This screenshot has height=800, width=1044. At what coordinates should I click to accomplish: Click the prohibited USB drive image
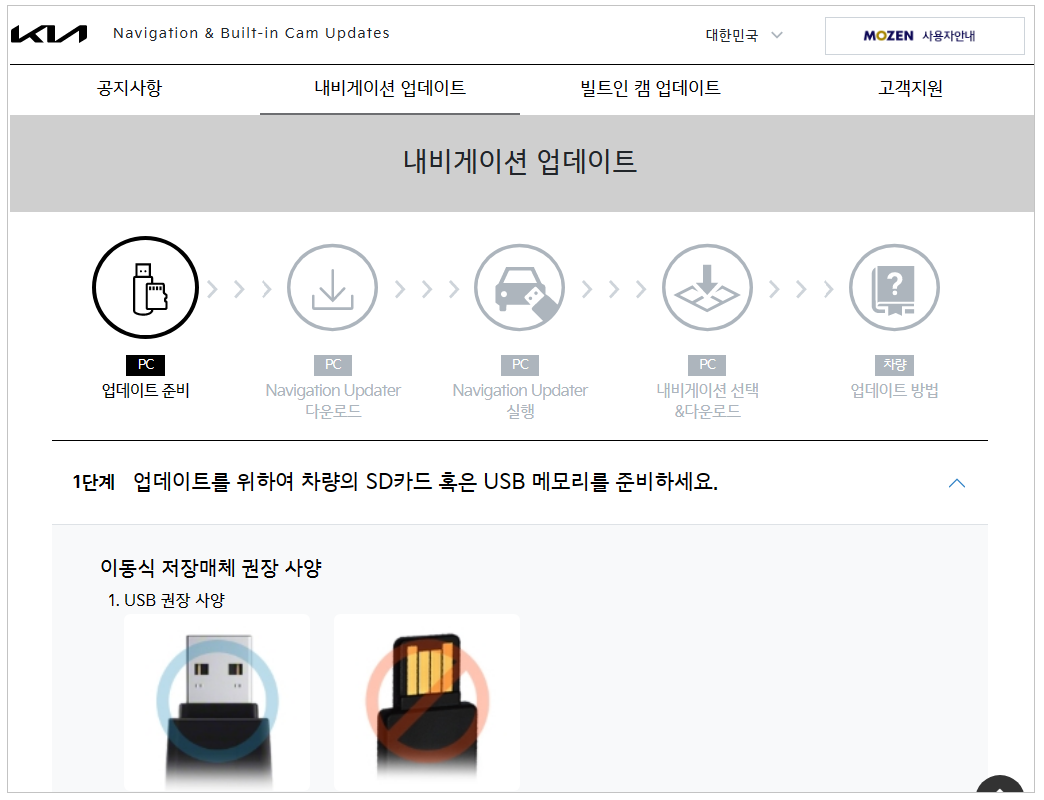427,703
